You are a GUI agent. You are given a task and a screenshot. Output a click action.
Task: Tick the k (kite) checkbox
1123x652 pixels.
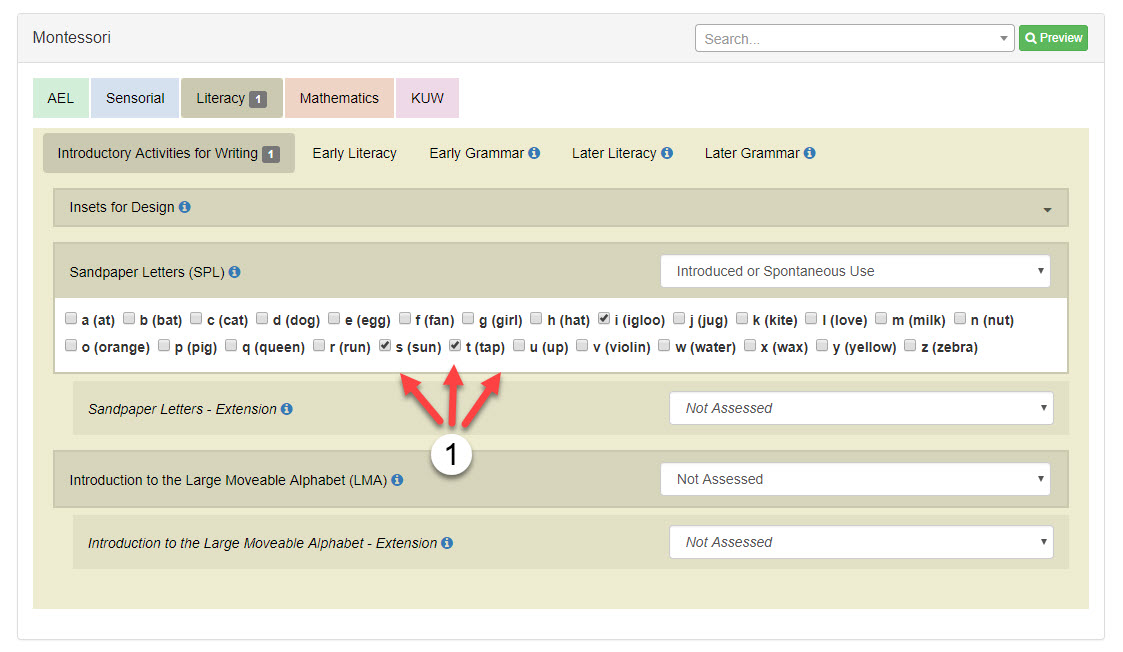pyautogui.click(x=742, y=318)
